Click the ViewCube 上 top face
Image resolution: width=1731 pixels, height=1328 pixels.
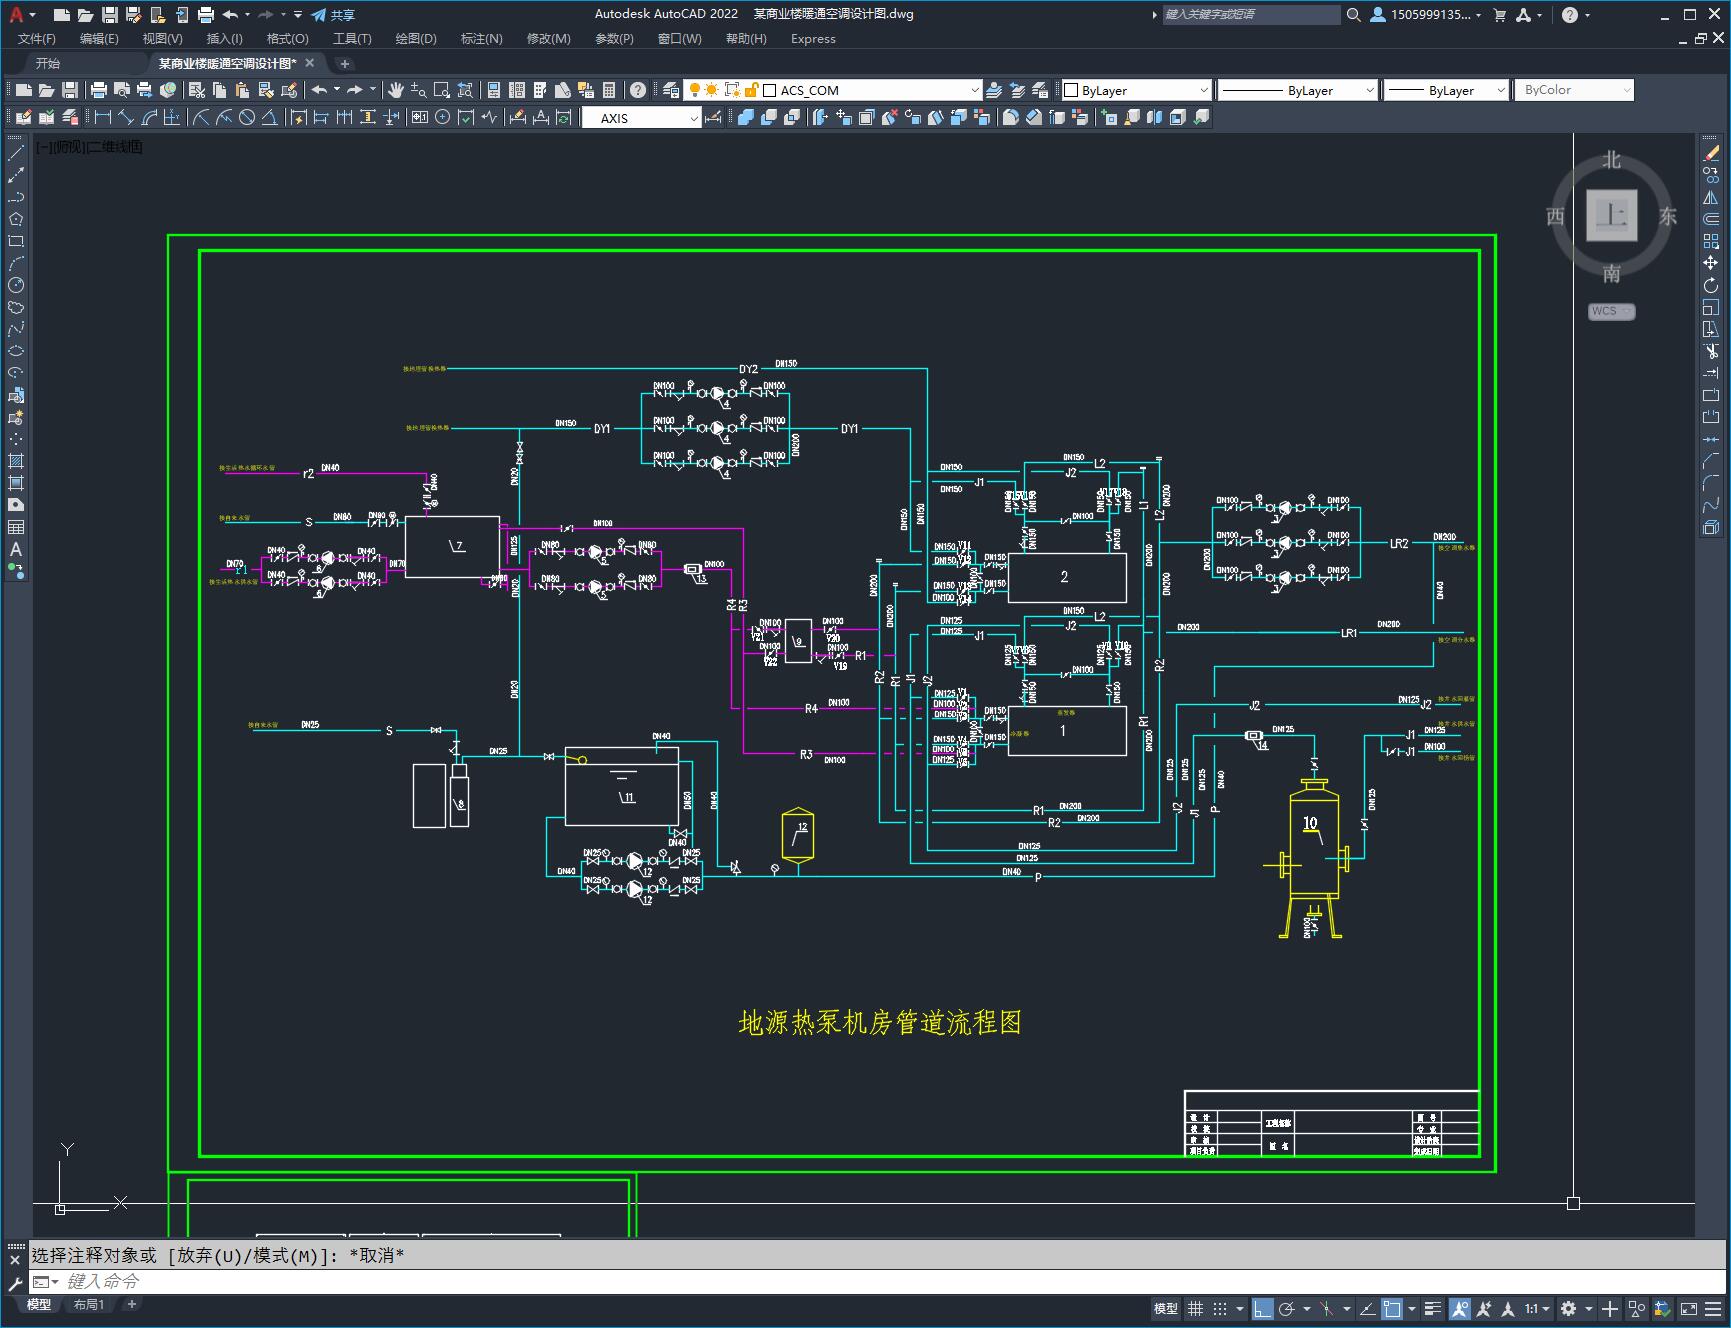pyautogui.click(x=1611, y=215)
